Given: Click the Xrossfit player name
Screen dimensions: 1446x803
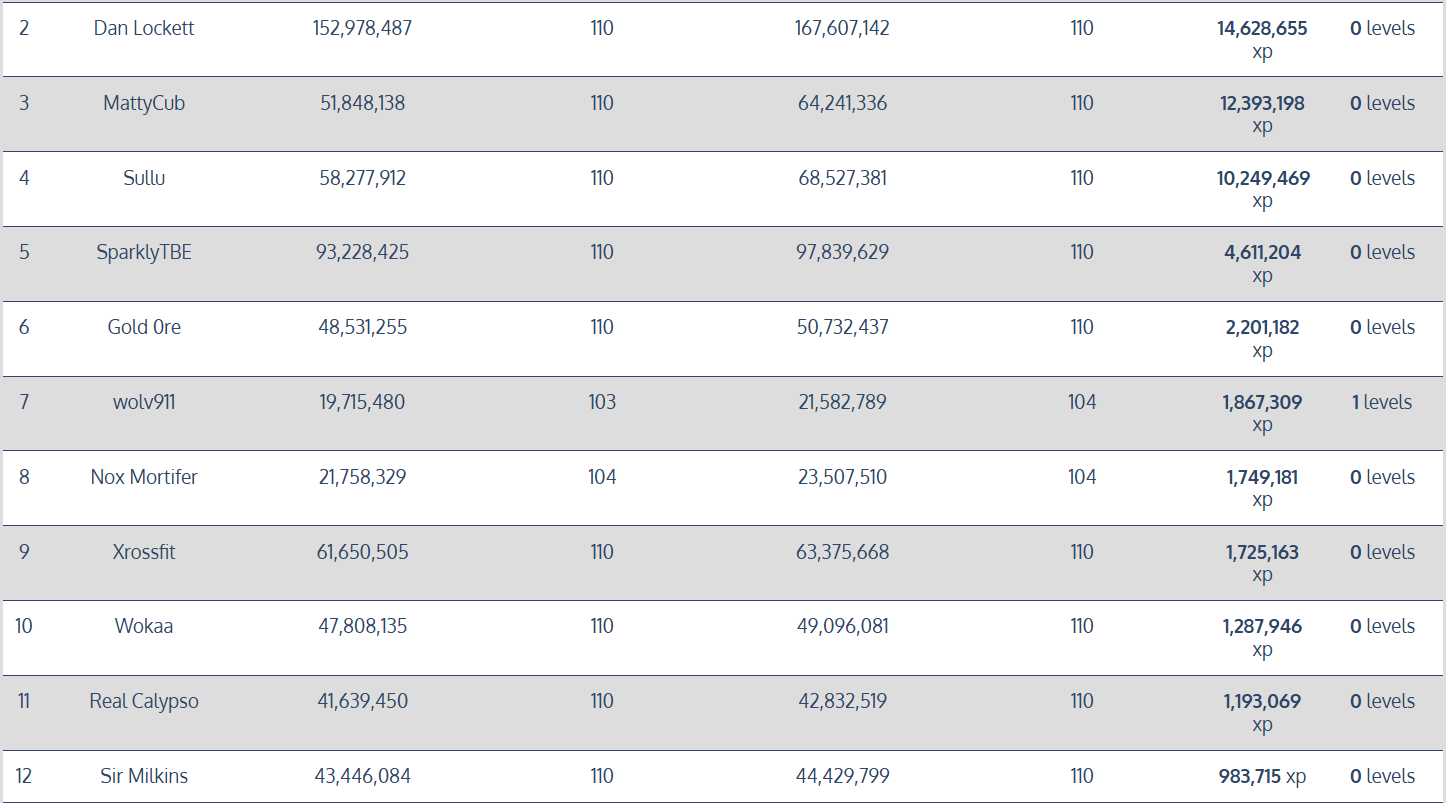Looking at the screenshot, I should click(144, 552).
